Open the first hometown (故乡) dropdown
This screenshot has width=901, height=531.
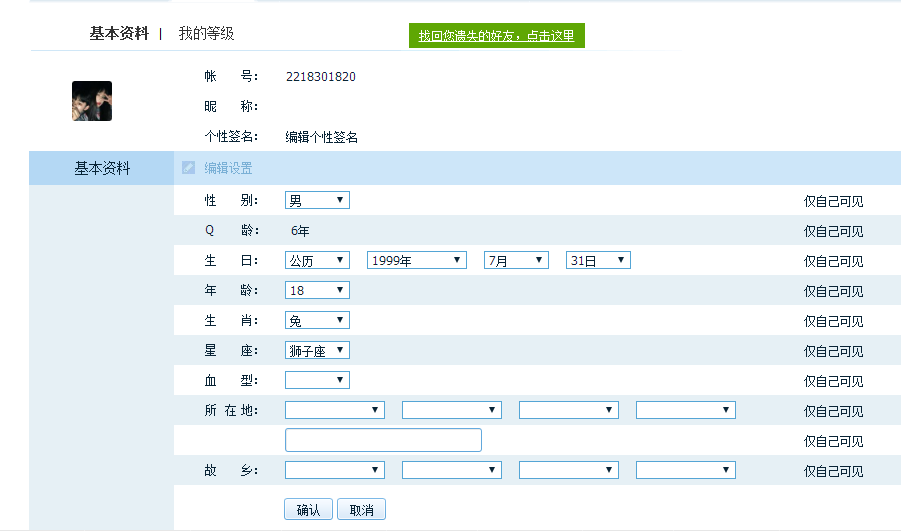pyautogui.click(x=334, y=470)
